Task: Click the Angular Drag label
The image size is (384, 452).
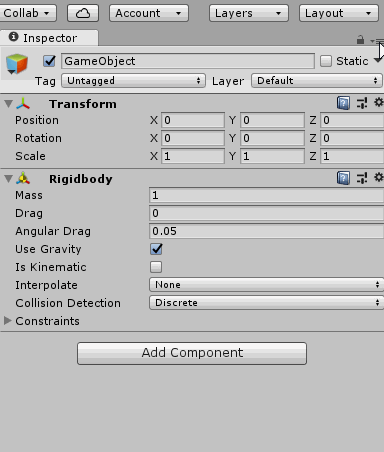Action: 53,231
